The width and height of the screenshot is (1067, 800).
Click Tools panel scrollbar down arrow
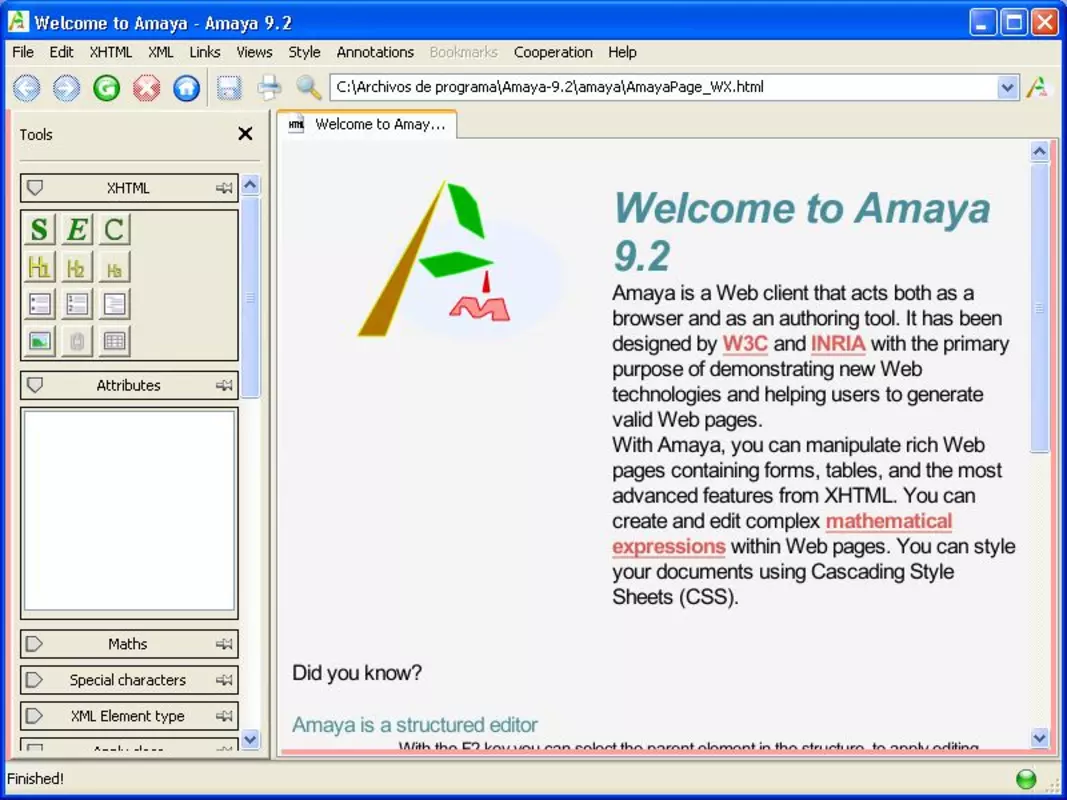tap(250, 739)
